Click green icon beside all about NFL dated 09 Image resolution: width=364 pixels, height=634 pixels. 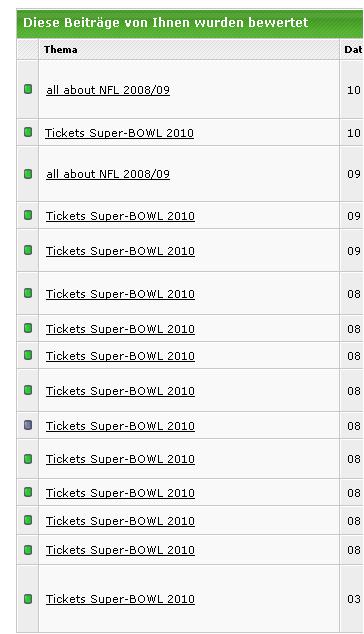(x=28, y=174)
